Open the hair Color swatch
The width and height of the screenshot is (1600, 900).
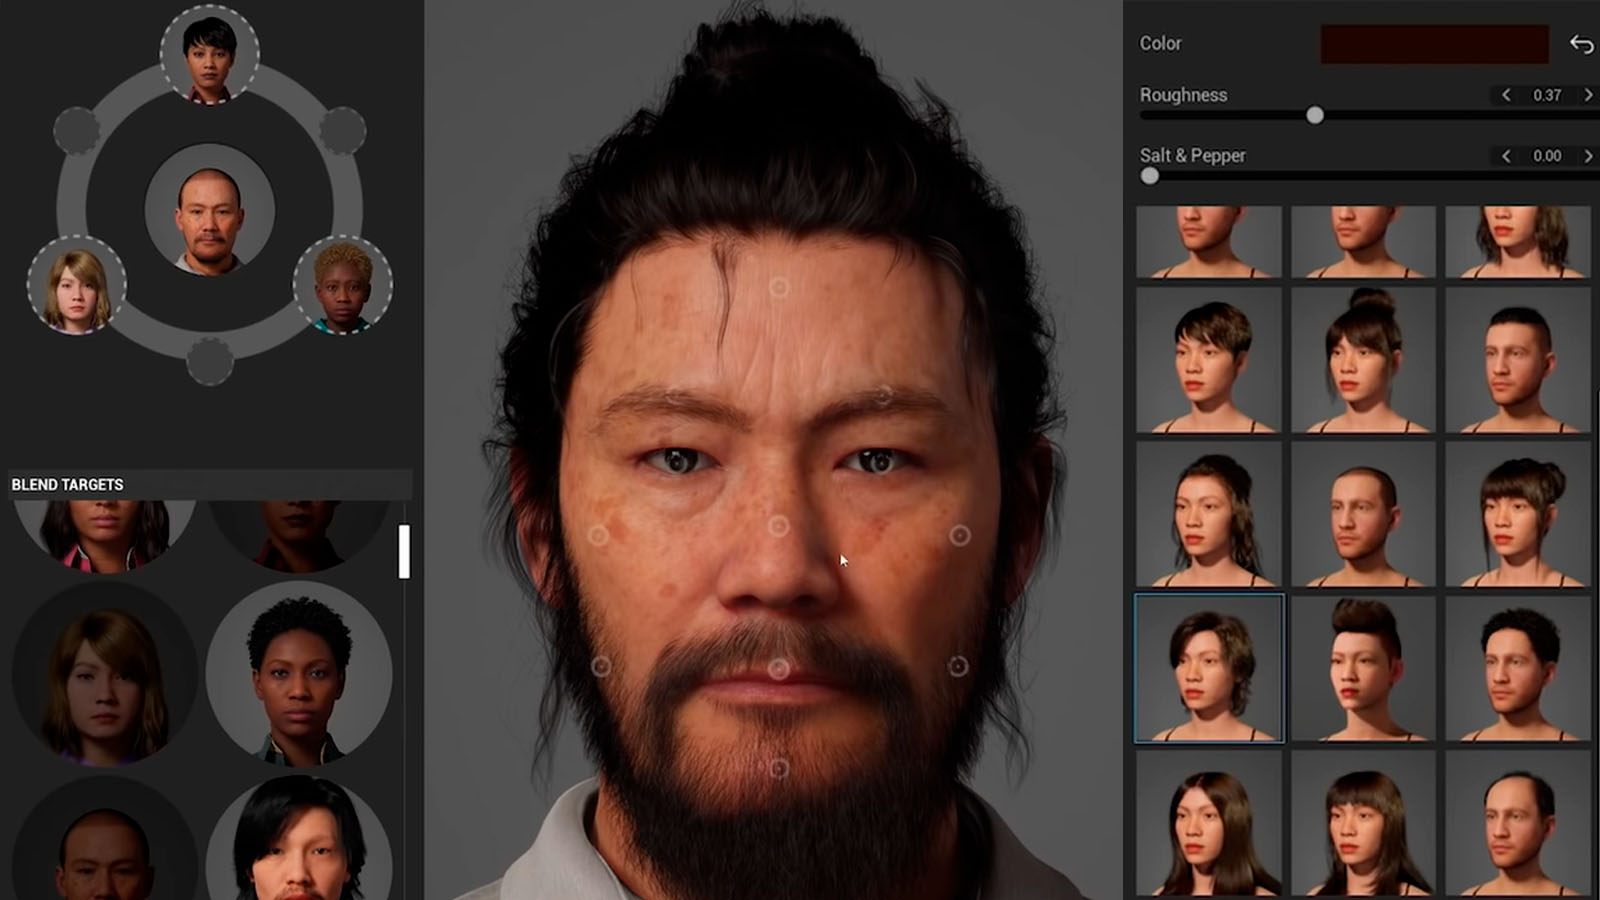click(x=1434, y=44)
